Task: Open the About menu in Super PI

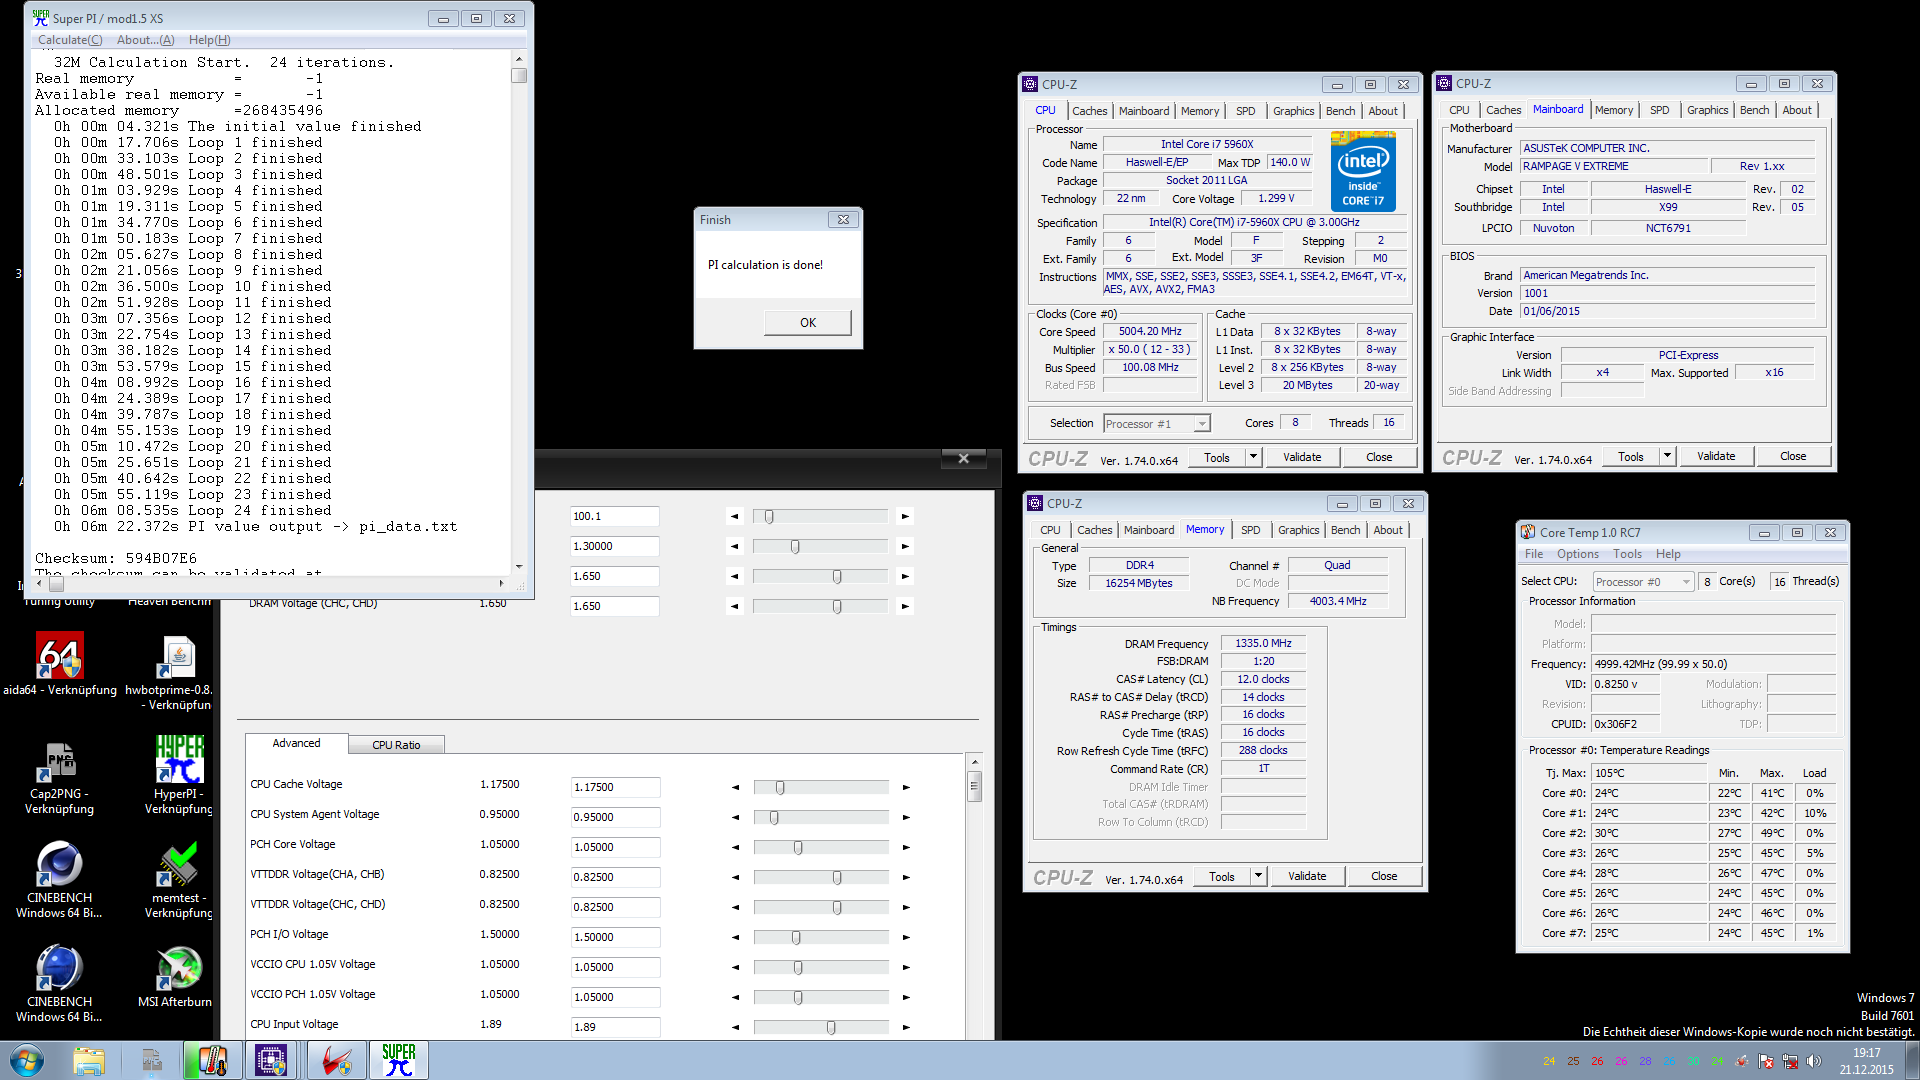Action: click(145, 40)
